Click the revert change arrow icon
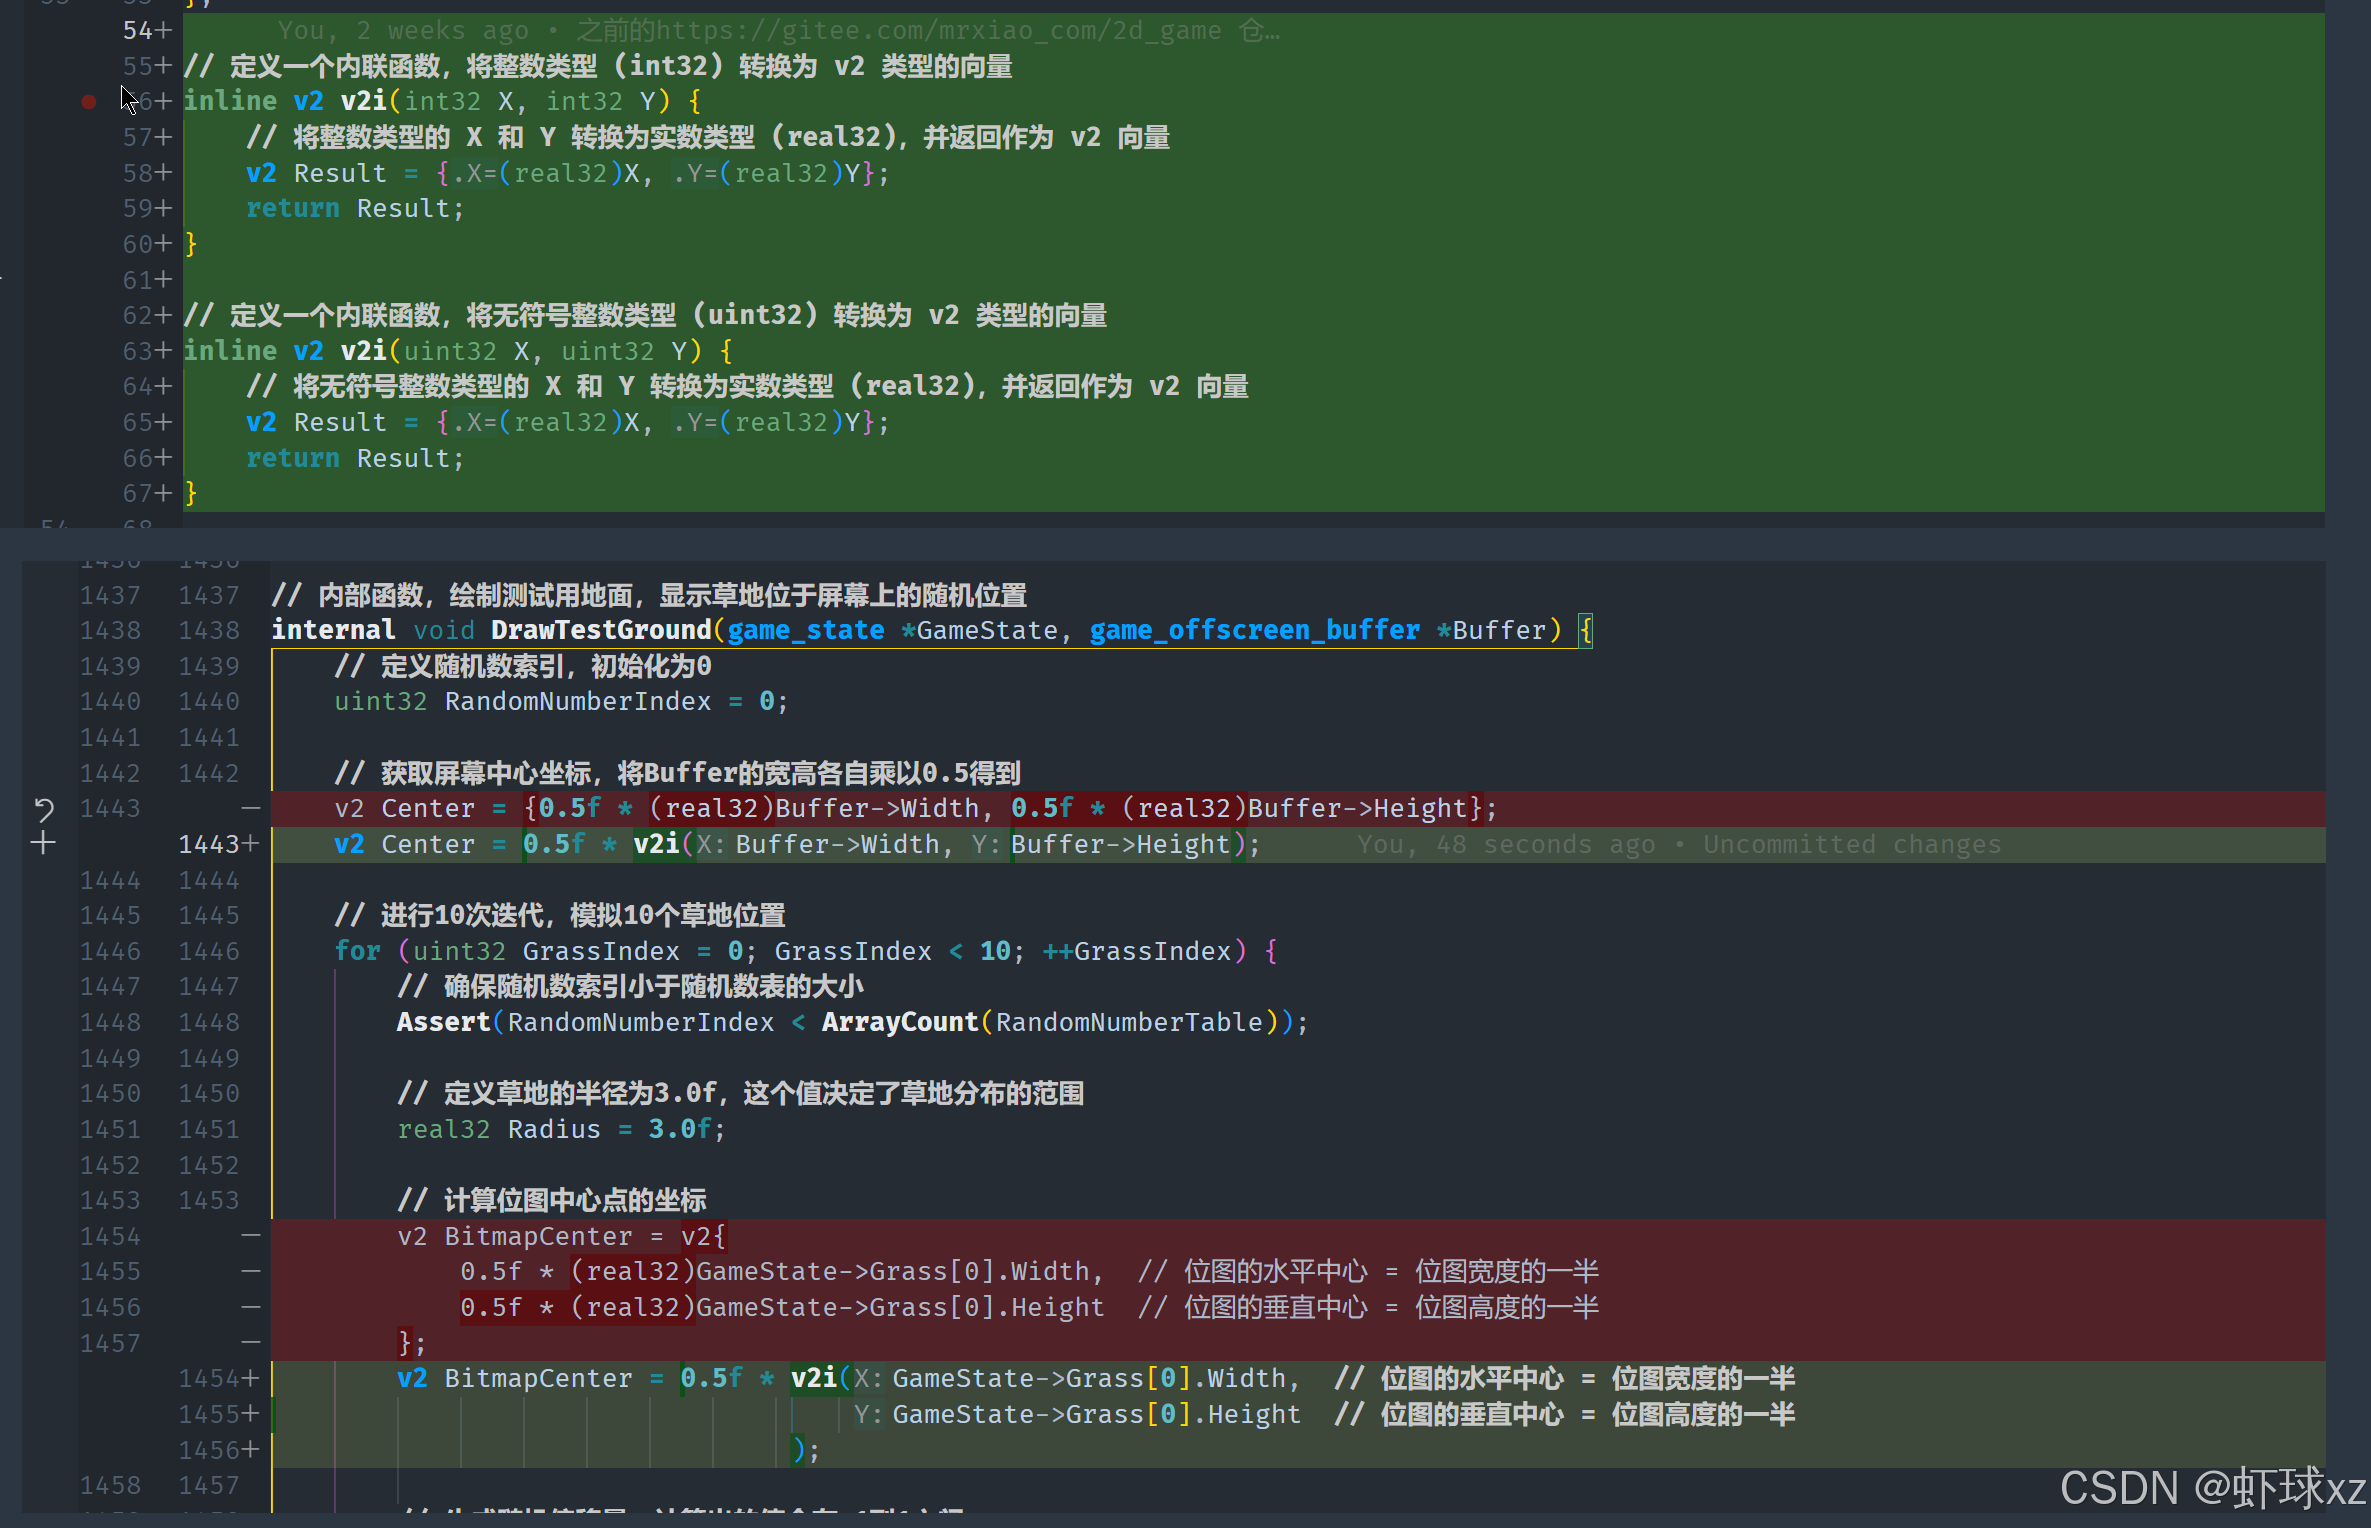This screenshot has height=1528, width=2371. tap(44, 808)
